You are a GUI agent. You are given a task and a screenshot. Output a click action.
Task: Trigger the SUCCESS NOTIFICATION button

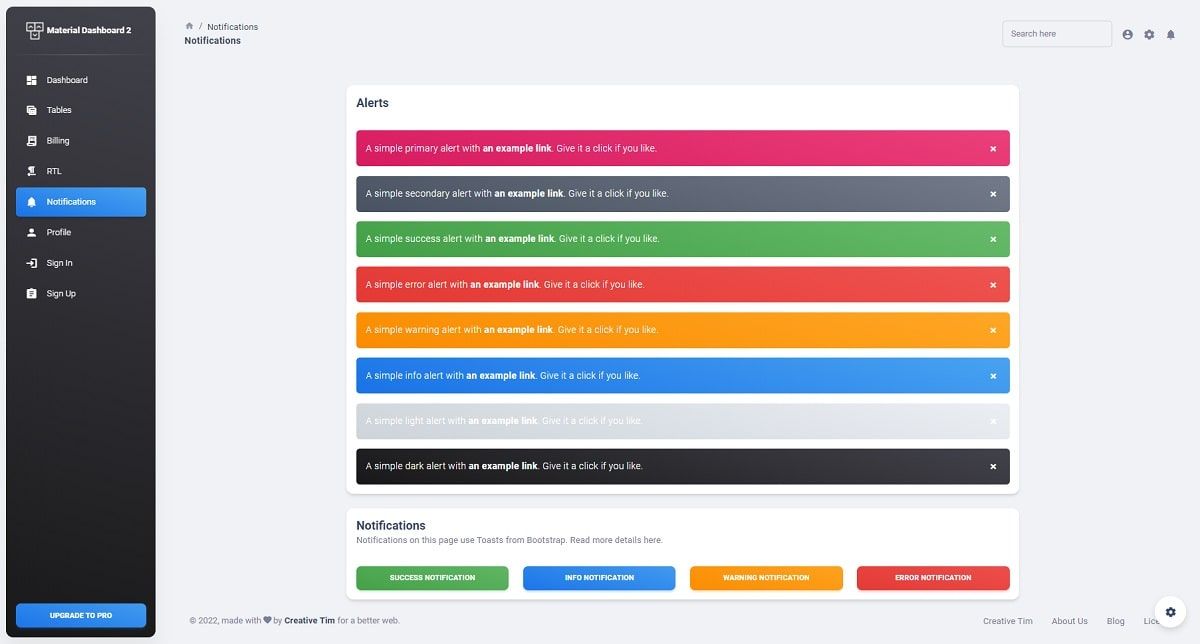pyautogui.click(x=432, y=578)
